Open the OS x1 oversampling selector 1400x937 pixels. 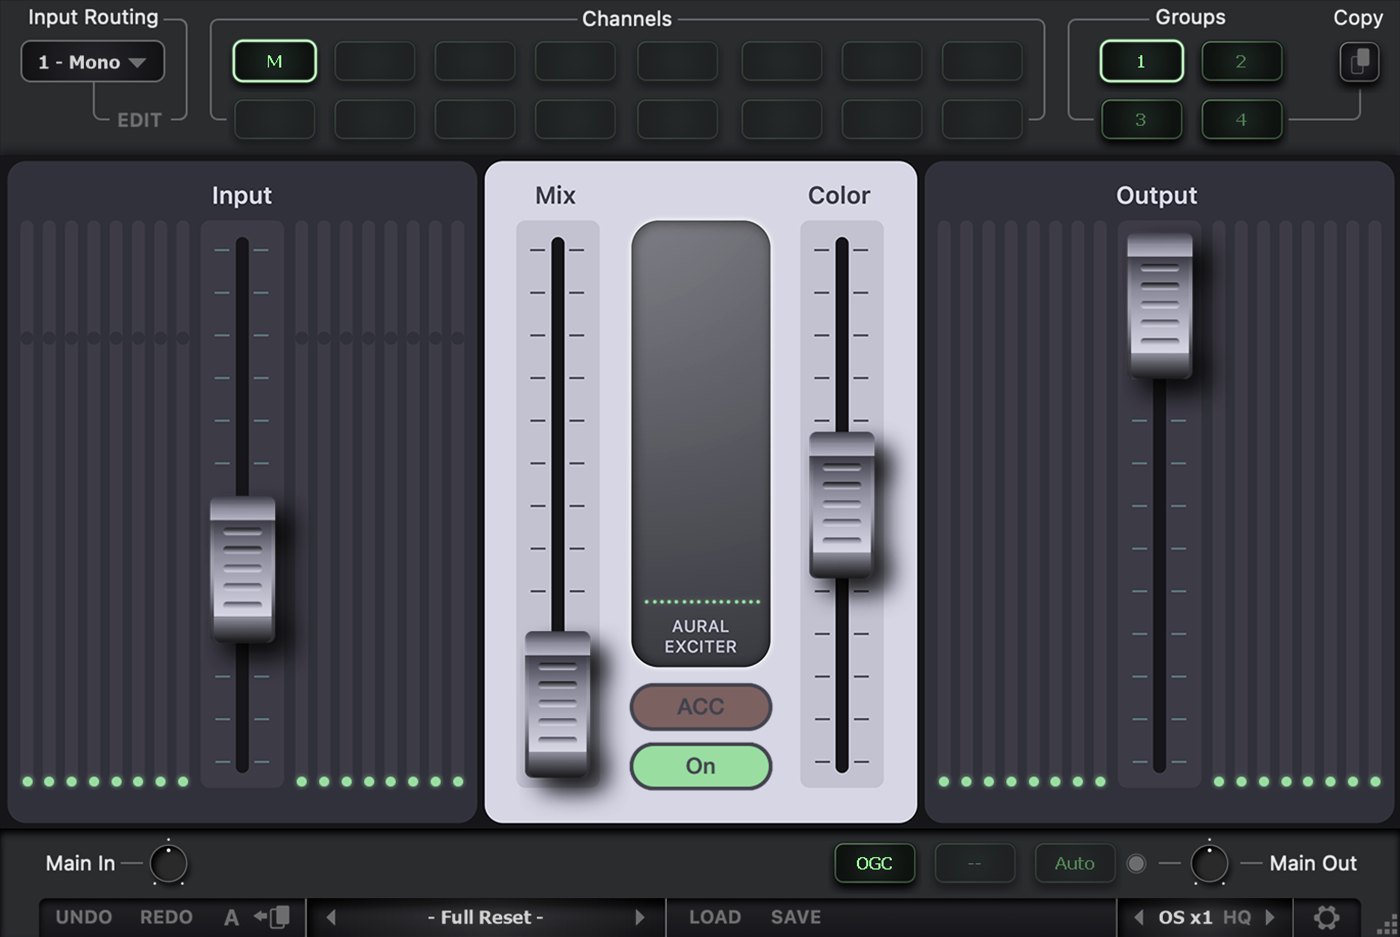coord(1185,917)
